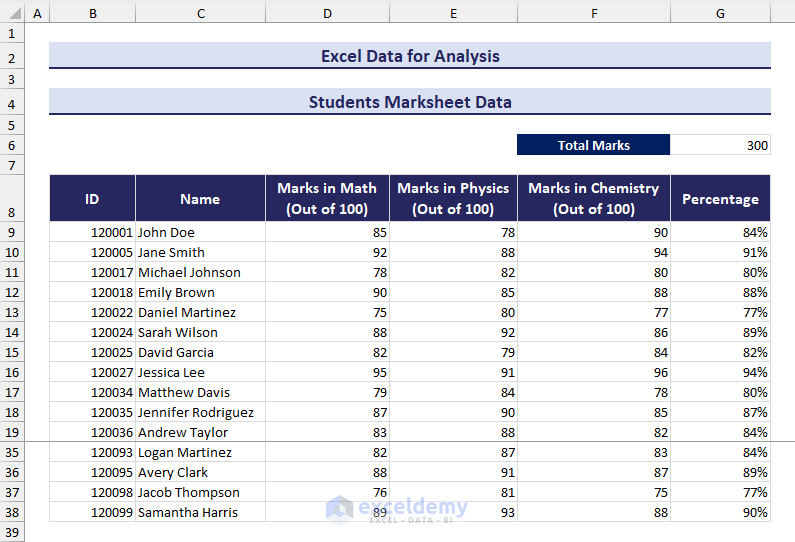Click Samantha Harris name cell
795x542 pixels.
(x=200, y=512)
